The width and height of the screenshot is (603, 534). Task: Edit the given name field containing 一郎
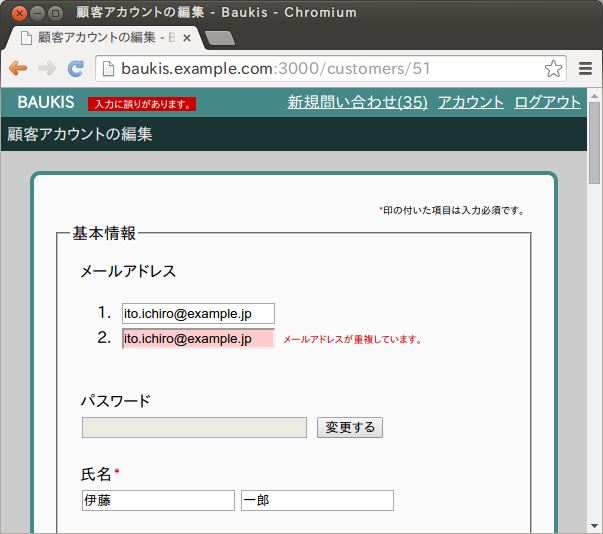click(x=317, y=500)
